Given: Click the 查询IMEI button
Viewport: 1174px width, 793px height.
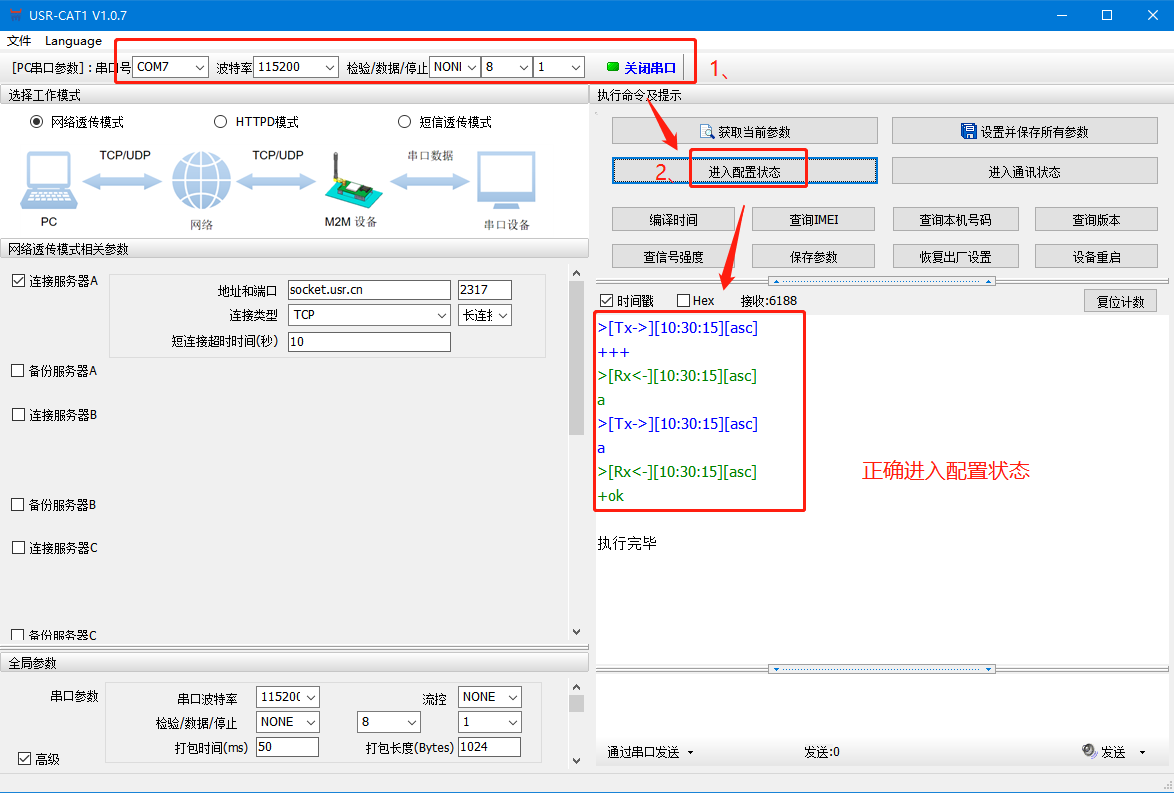Looking at the screenshot, I should click(813, 220).
